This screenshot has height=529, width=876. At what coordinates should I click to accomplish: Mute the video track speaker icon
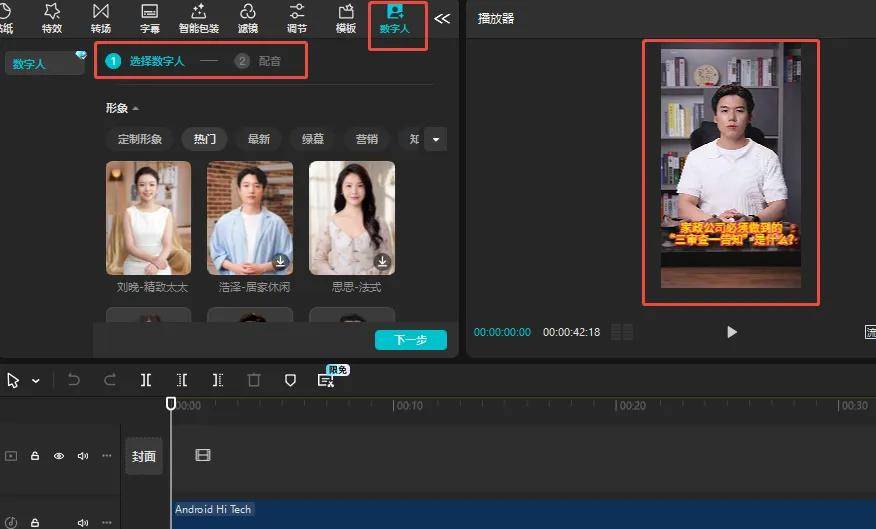coord(83,456)
